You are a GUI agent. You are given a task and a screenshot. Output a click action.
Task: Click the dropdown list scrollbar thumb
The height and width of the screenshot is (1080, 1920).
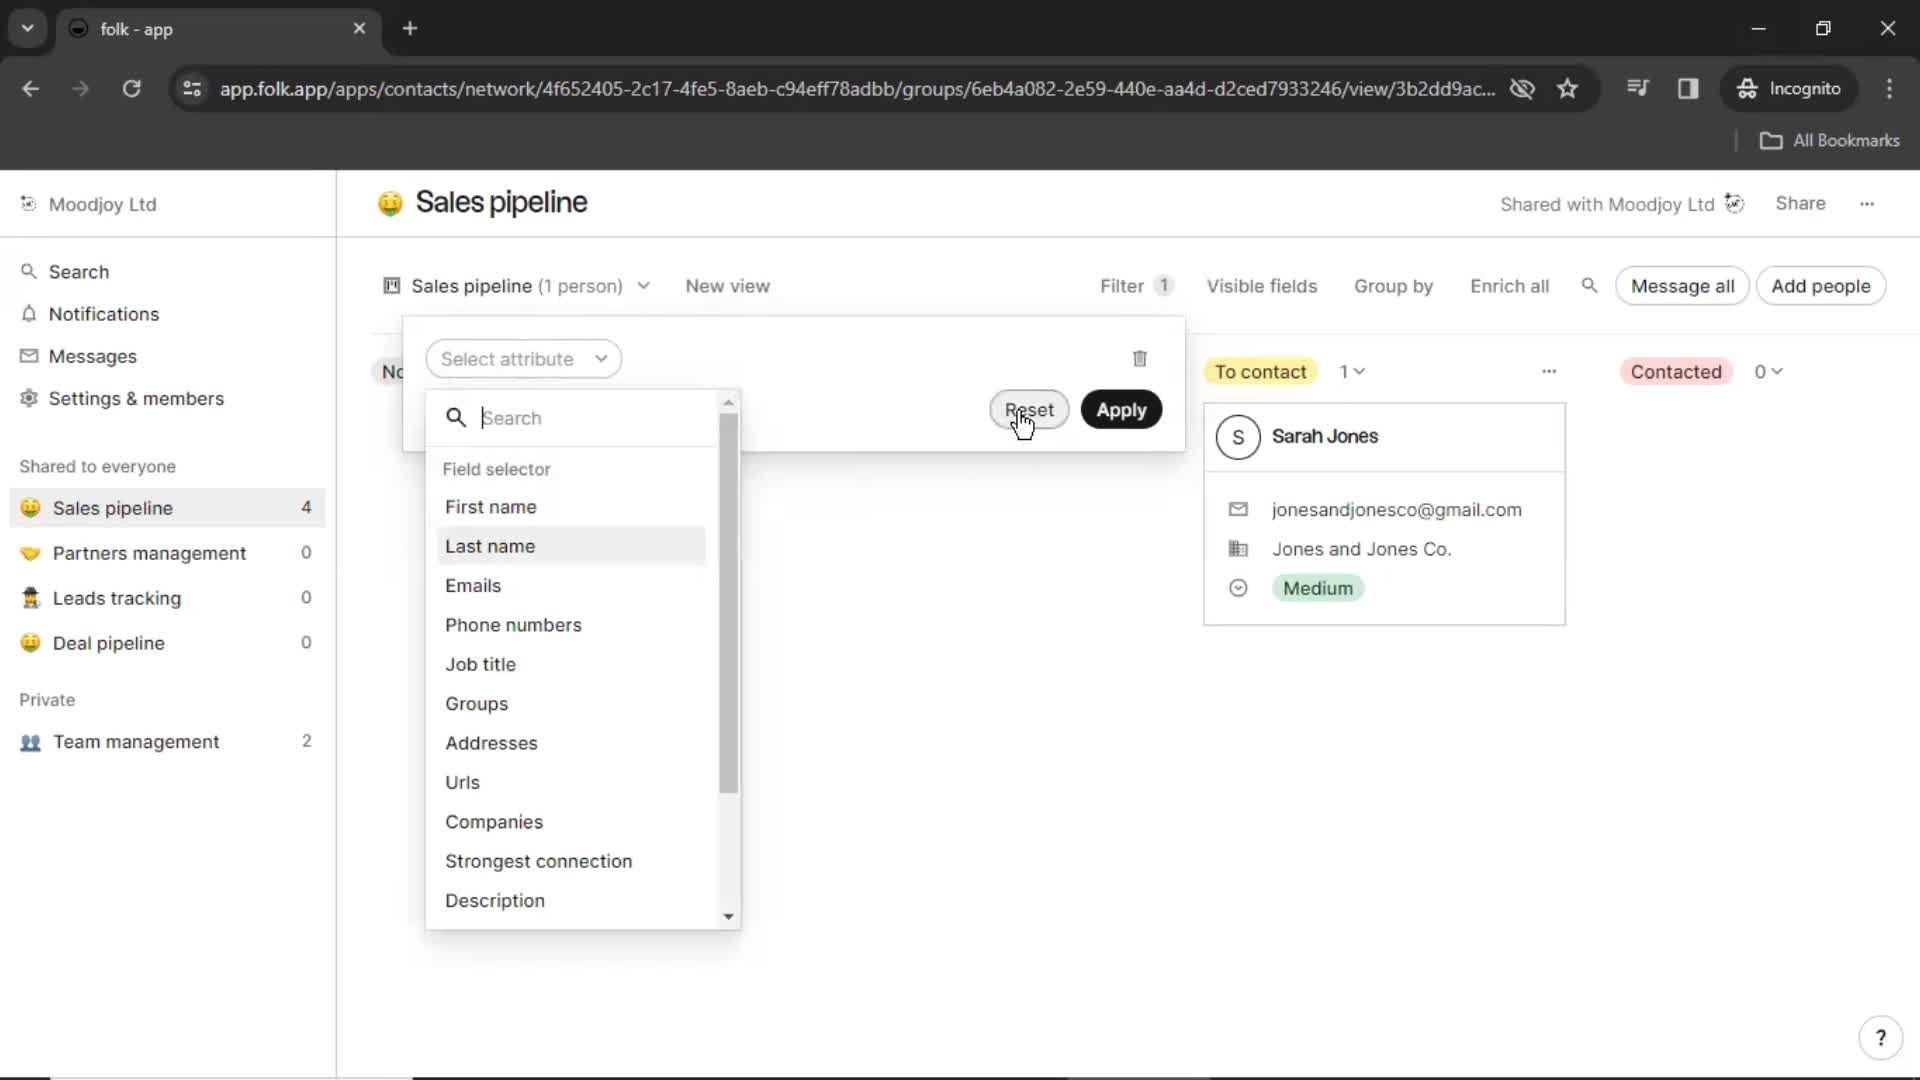click(x=728, y=603)
